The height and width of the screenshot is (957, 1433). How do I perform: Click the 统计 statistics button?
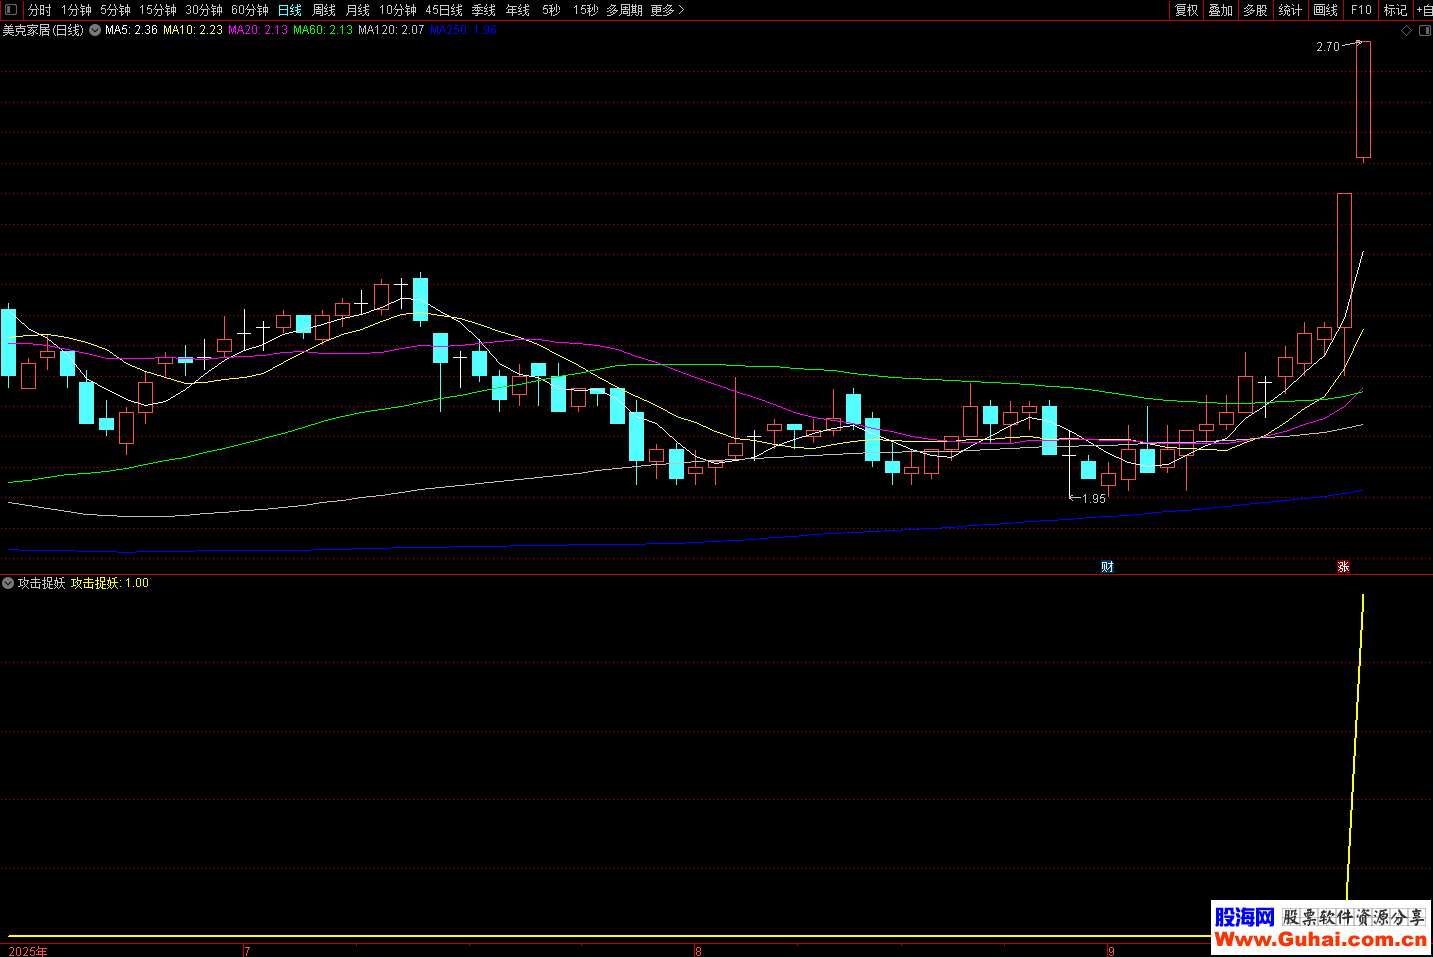pos(1291,10)
